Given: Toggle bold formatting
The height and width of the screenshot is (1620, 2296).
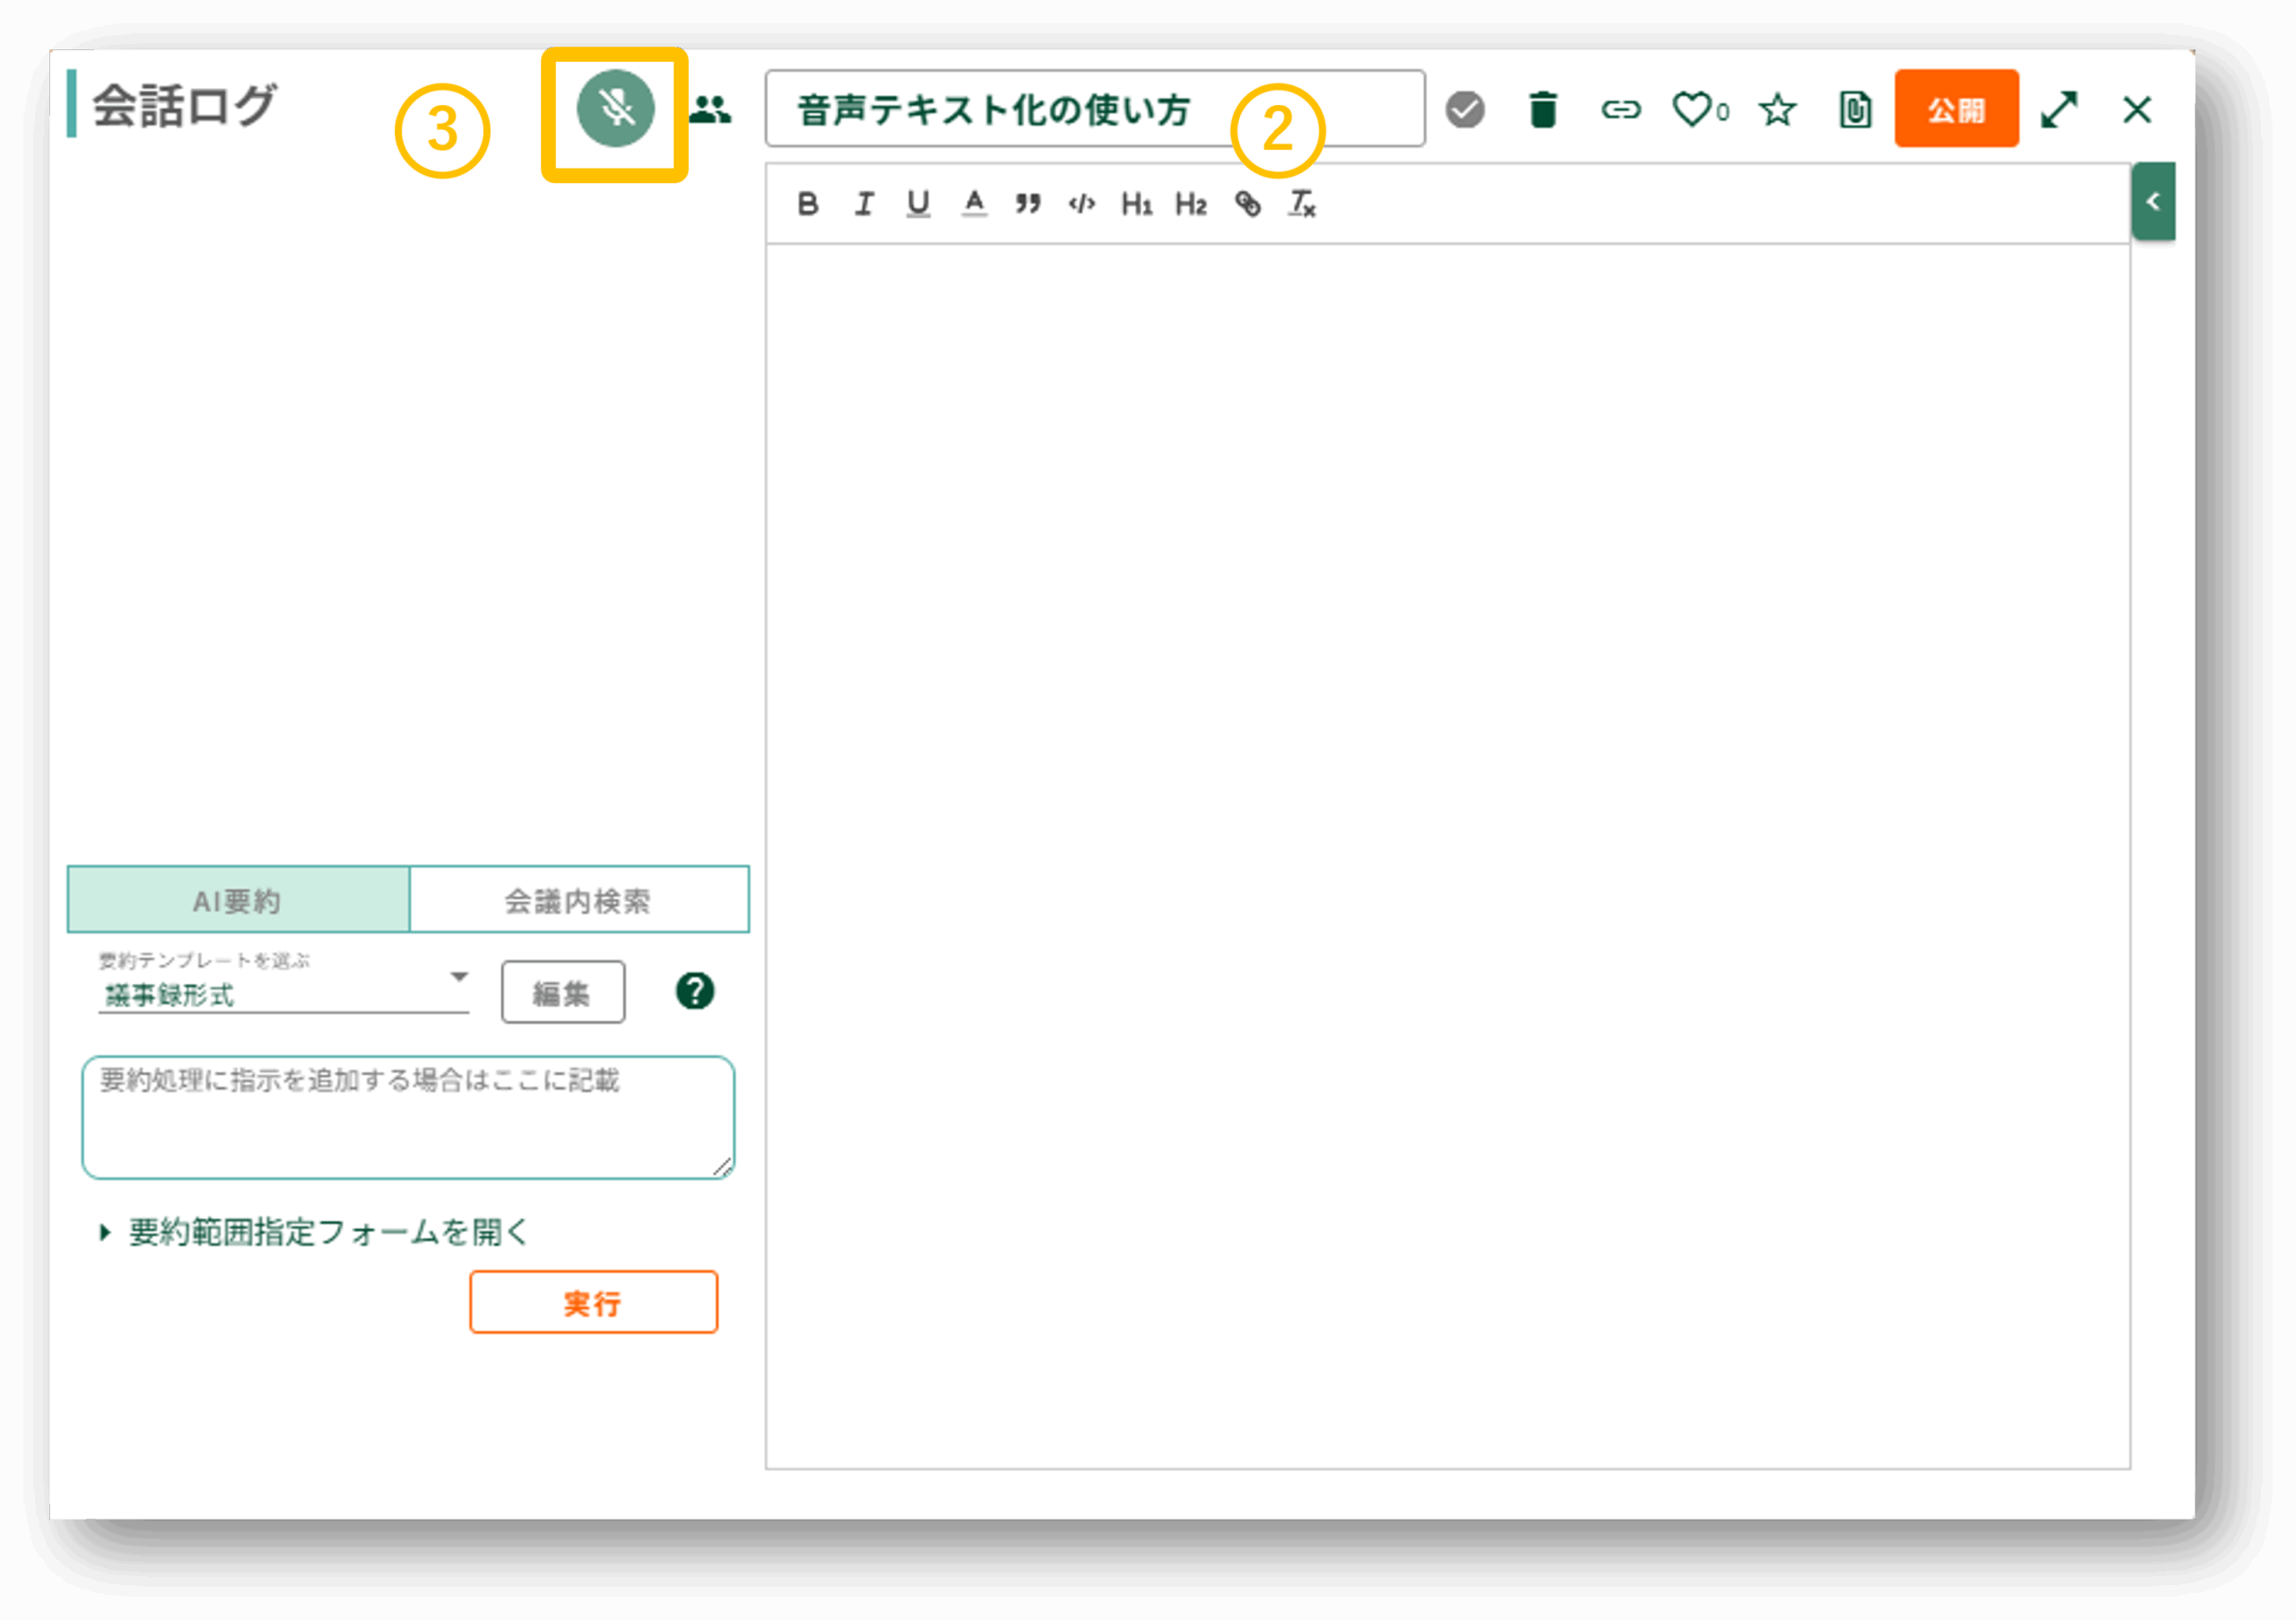Looking at the screenshot, I should (x=808, y=204).
